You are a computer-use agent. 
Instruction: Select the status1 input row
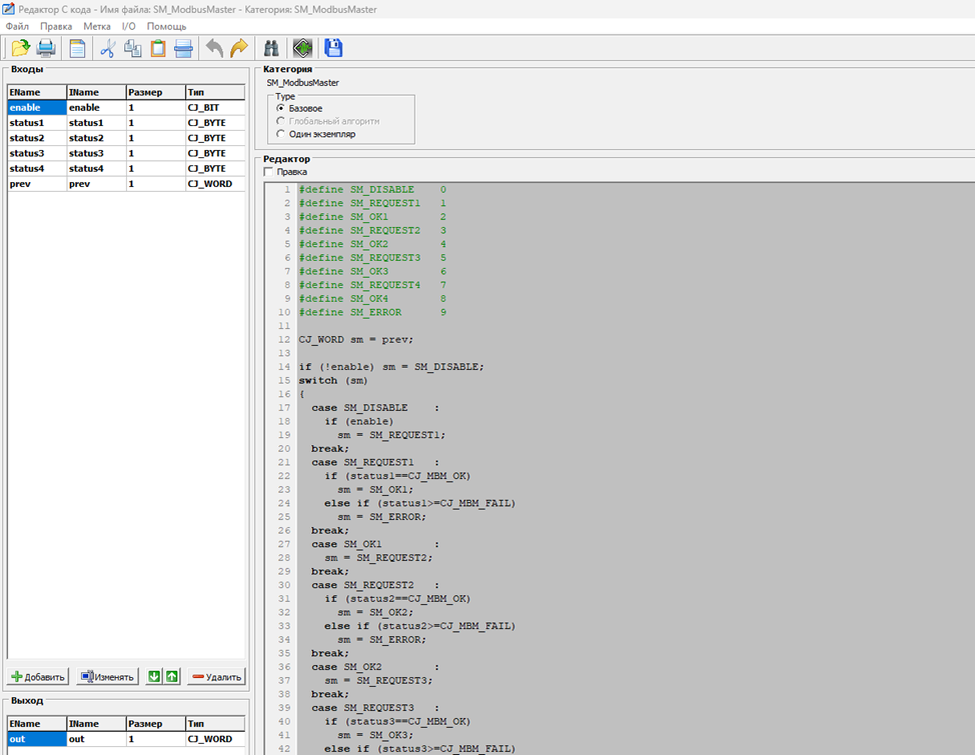(x=126, y=123)
